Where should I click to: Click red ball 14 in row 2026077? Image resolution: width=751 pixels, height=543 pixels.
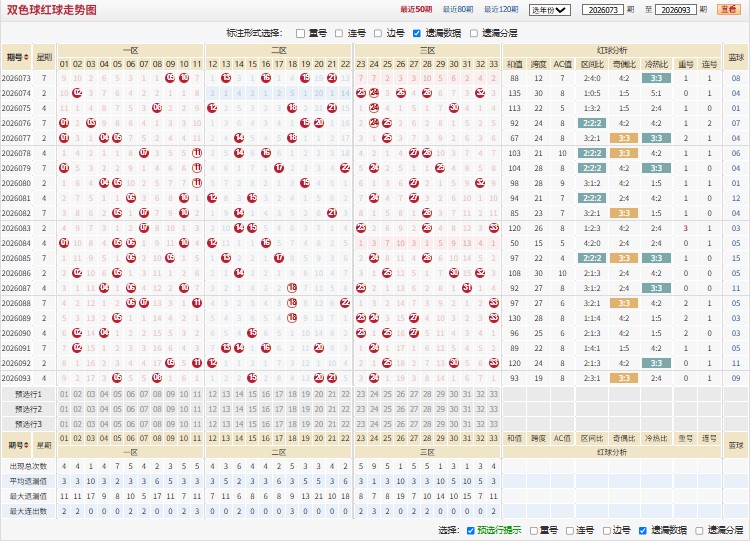(x=239, y=138)
